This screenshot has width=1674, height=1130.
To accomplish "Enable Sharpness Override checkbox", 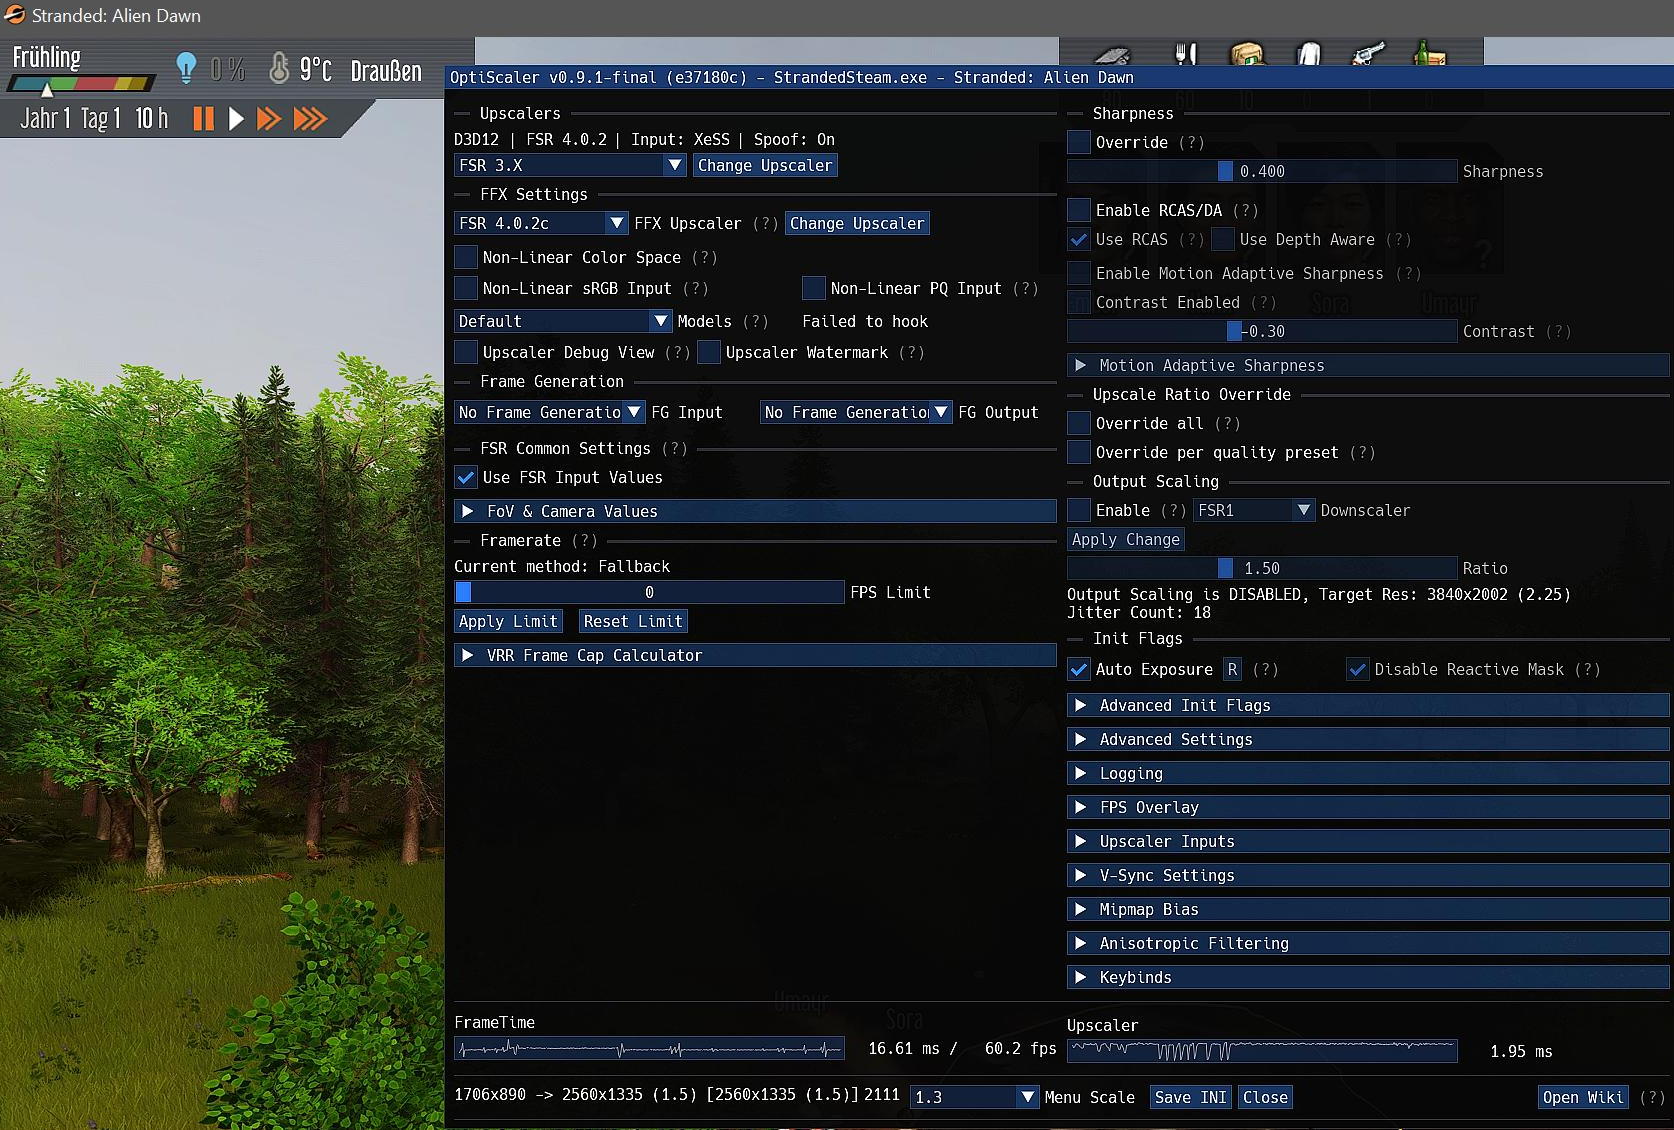I will coord(1079,142).
